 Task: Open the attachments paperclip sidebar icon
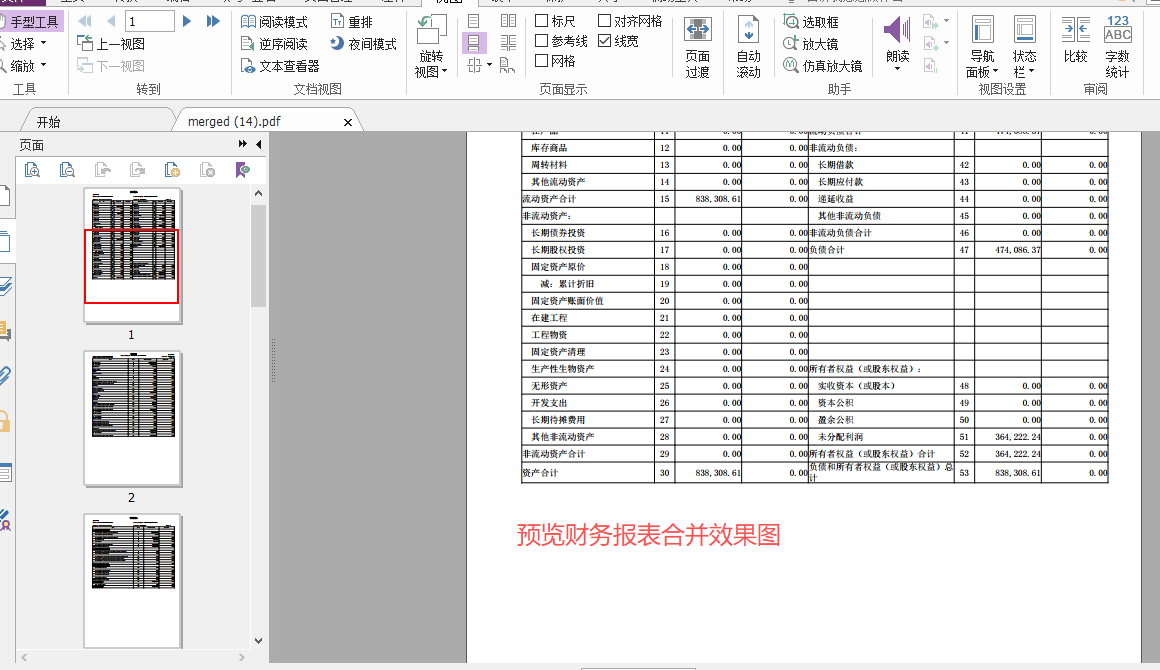coord(5,376)
